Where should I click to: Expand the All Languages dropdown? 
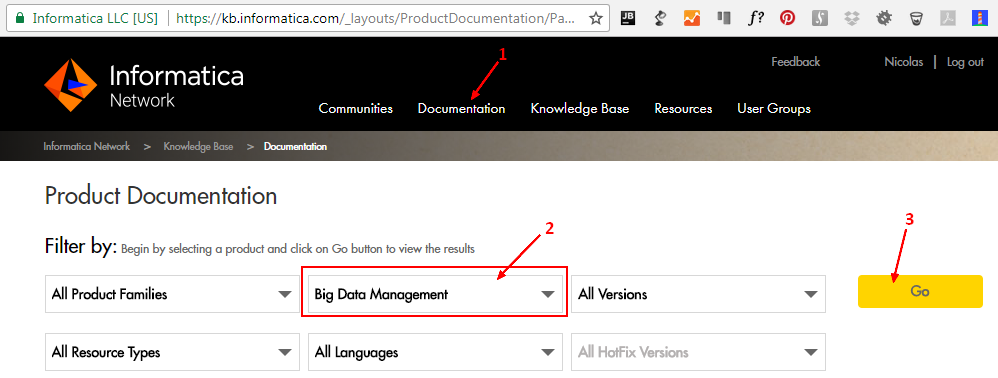point(435,352)
